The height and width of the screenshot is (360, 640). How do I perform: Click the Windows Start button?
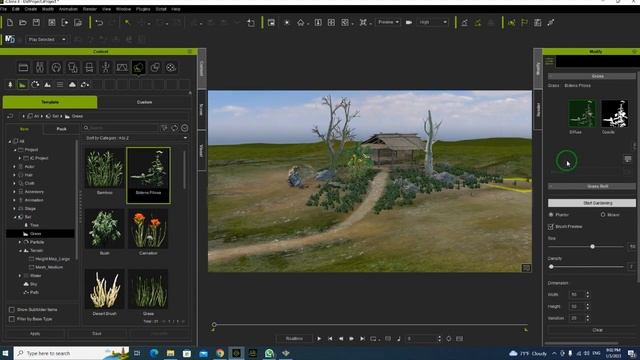(5, 353)
